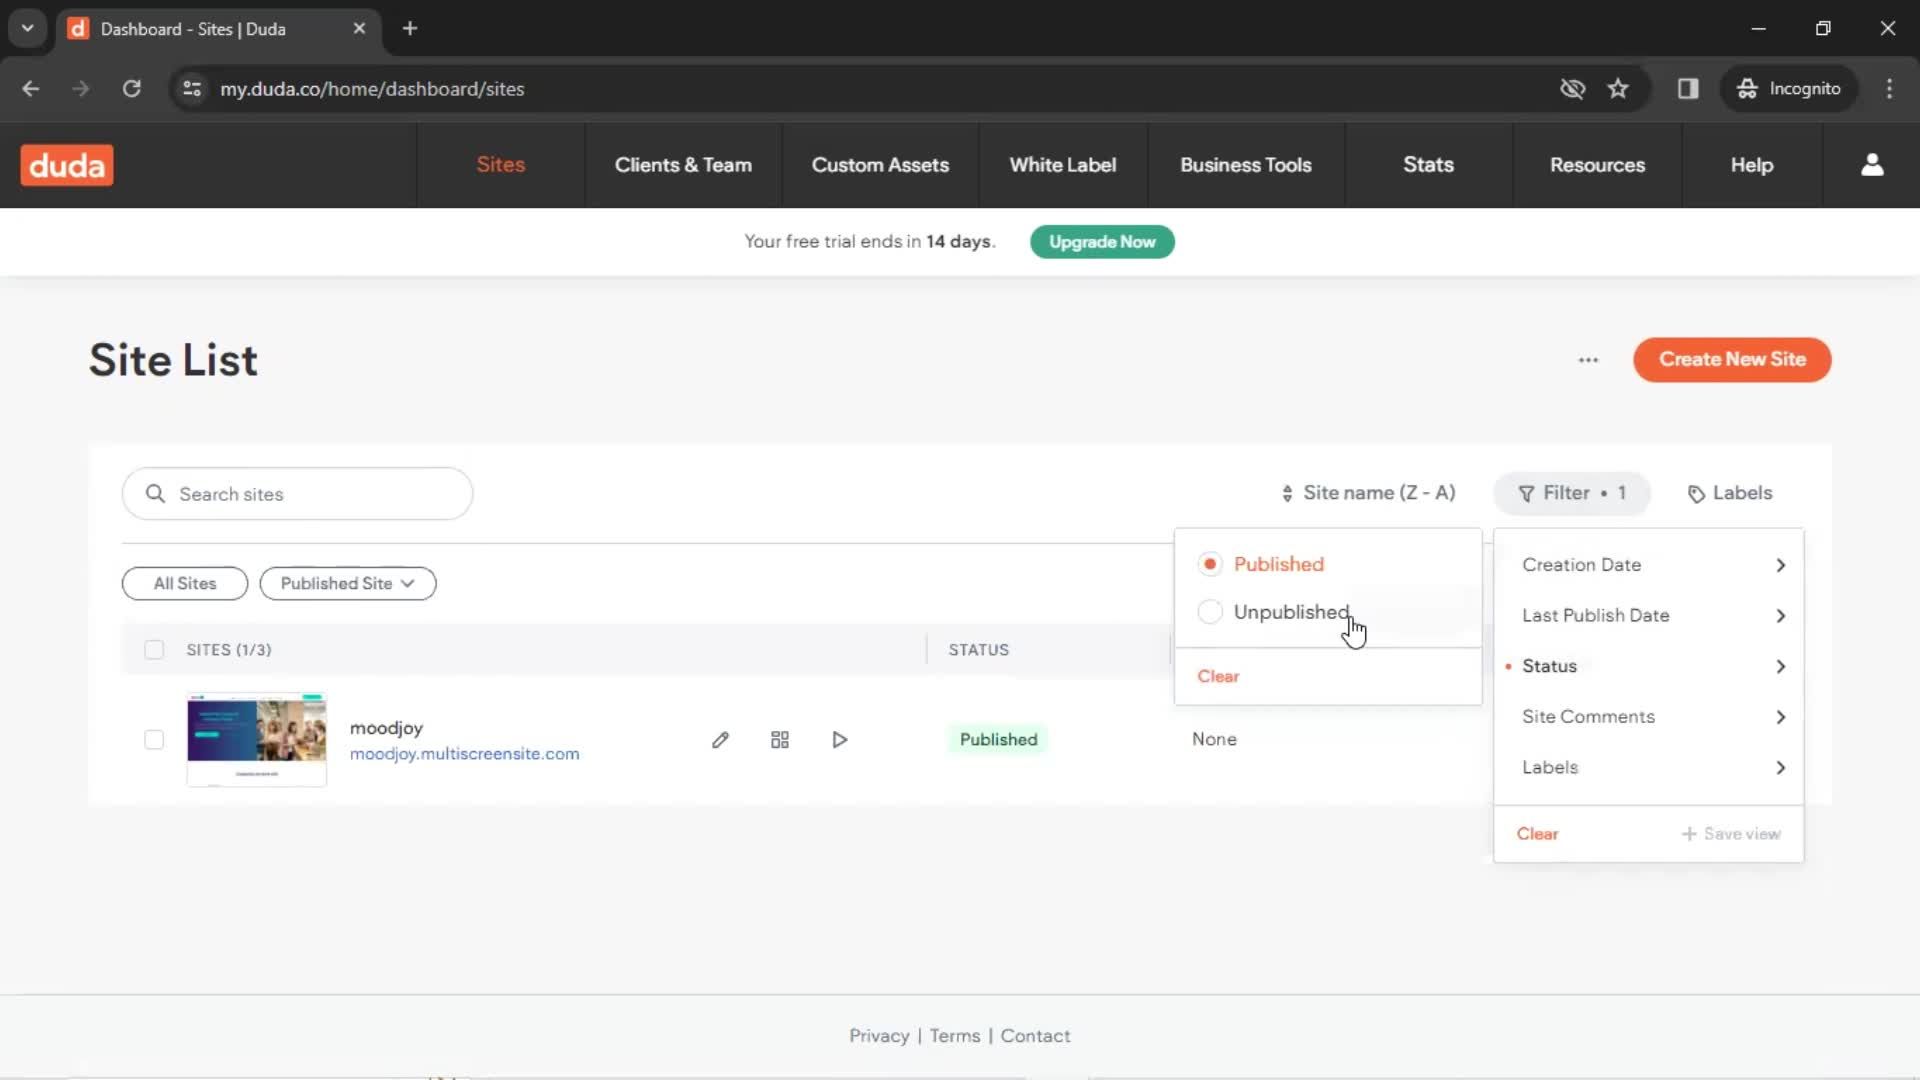
Task: Open the Chrome three-dot menu
Action: point(1889,89)
